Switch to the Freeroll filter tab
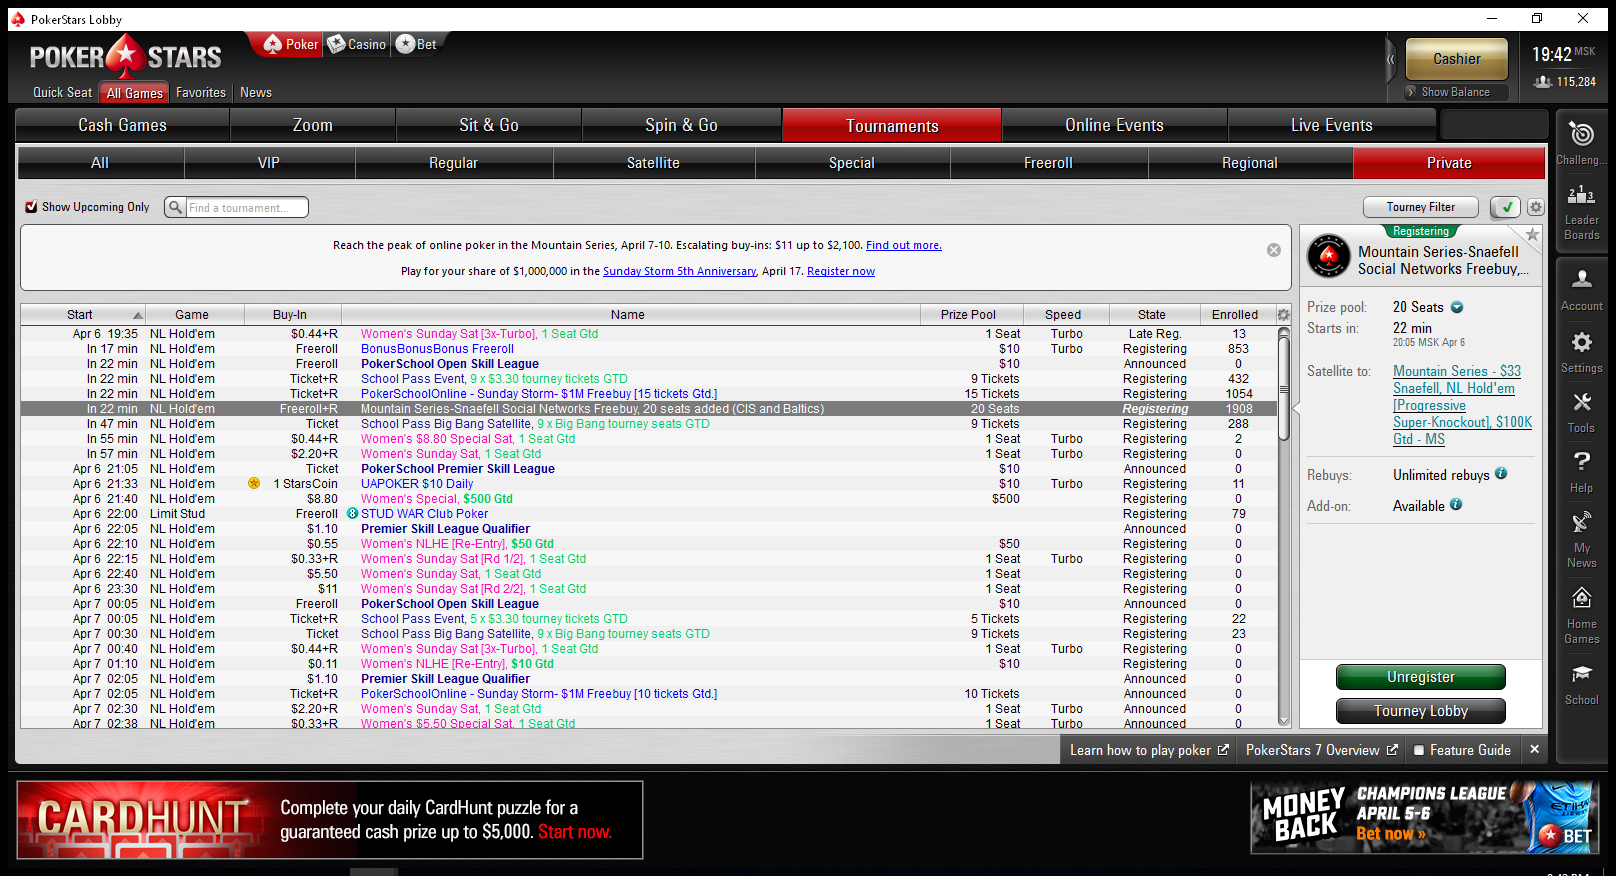The width and height of the screenshot is (1616, 876). 1049,163
